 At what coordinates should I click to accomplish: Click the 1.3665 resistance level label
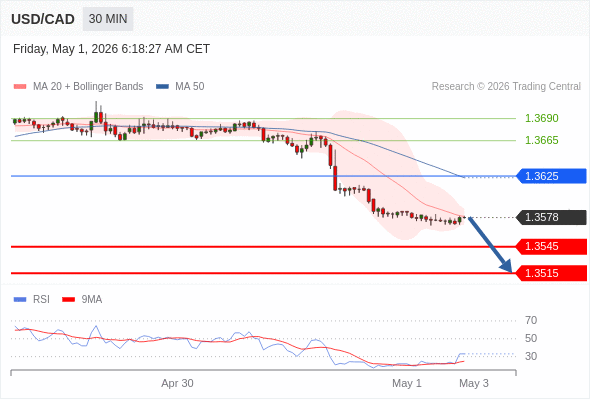[541, 140]
